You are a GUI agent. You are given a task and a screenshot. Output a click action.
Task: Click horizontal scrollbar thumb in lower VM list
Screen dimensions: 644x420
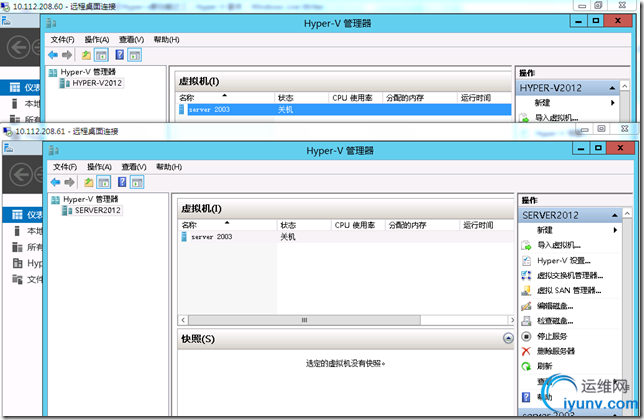(304, 320)
